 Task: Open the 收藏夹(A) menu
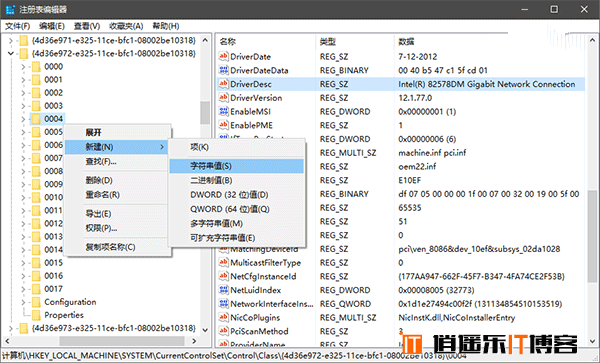(x=126, y=26)
